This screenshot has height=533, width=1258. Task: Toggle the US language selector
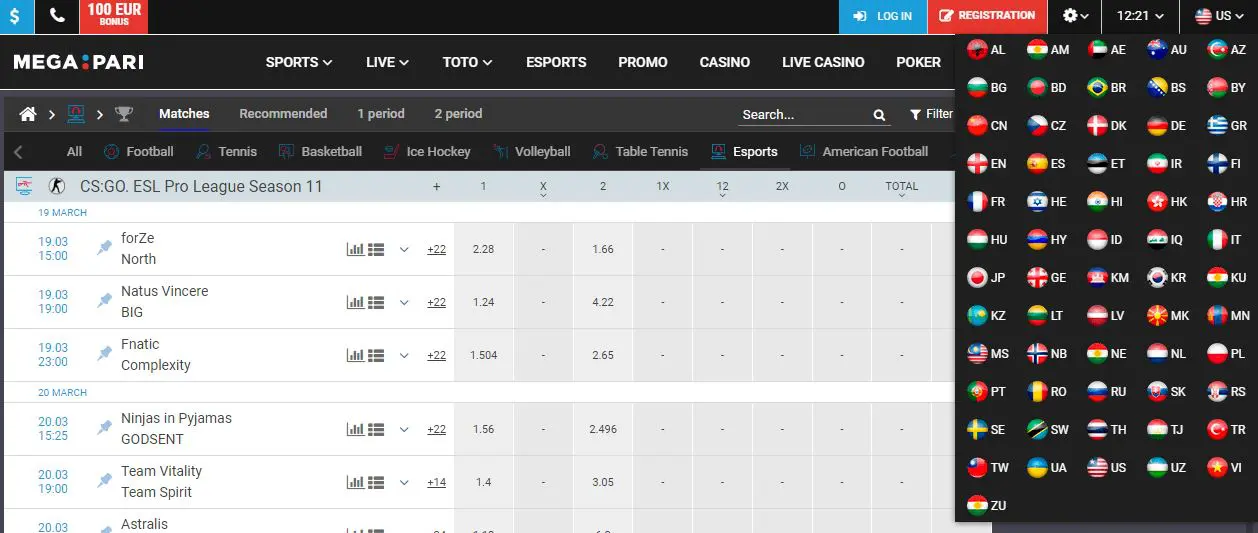(1218, 16)
